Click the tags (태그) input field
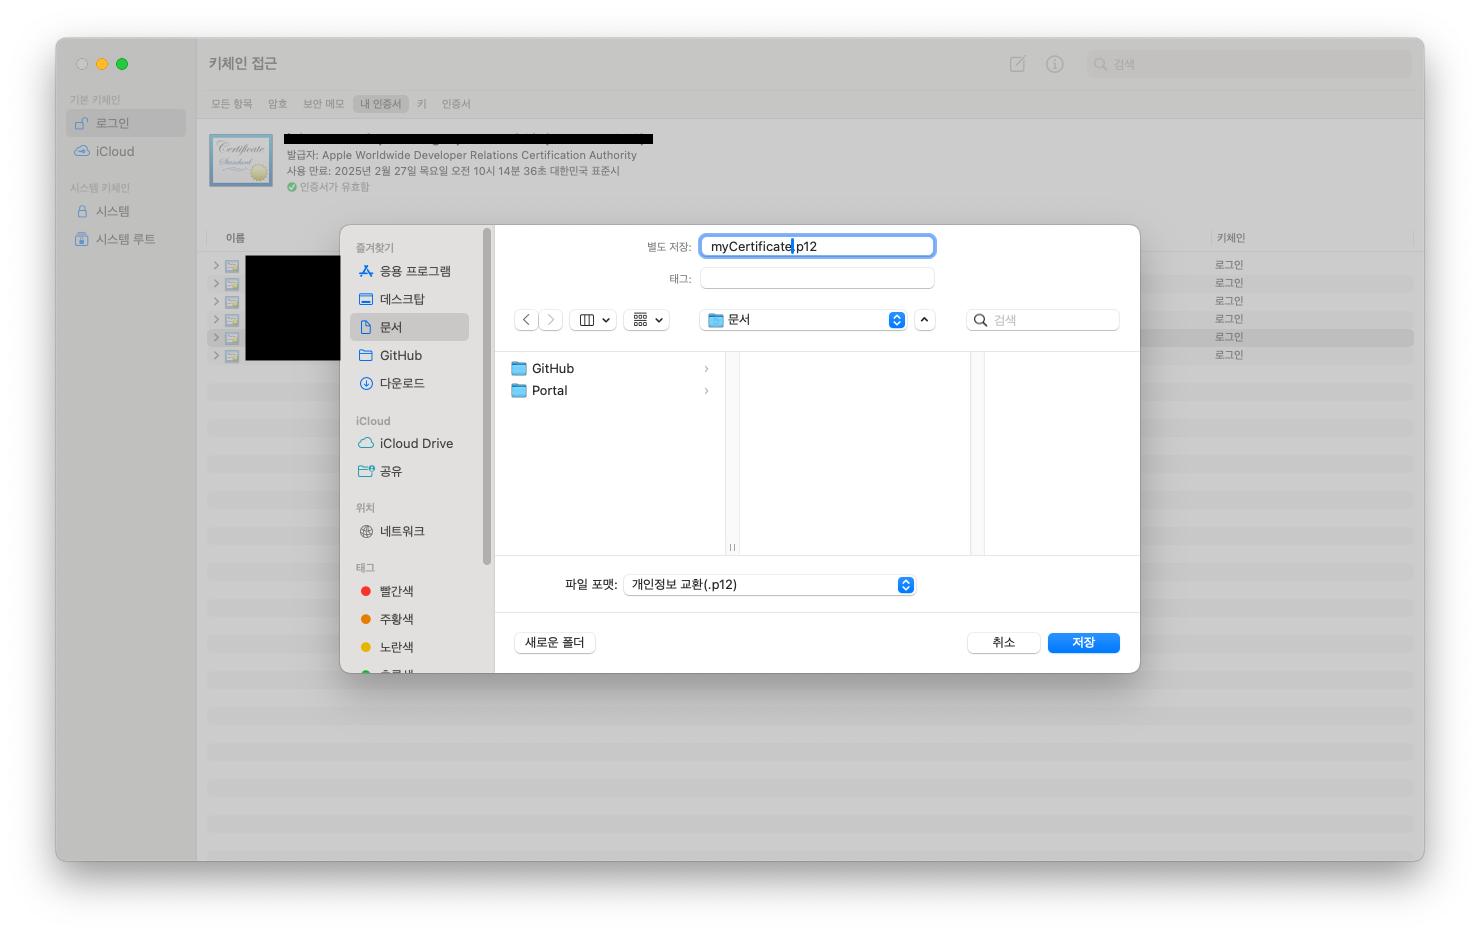 tap(817, 278)
